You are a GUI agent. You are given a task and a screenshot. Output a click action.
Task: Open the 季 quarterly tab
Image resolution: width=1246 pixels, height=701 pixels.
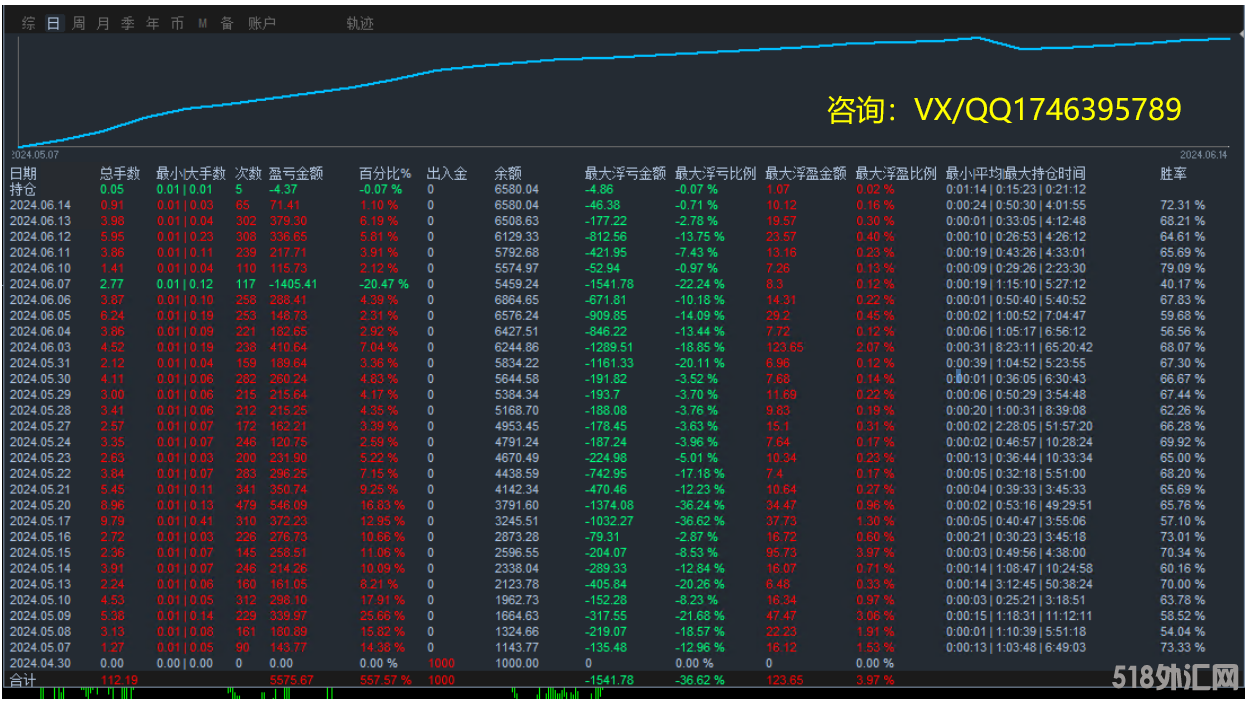point(128,23)
